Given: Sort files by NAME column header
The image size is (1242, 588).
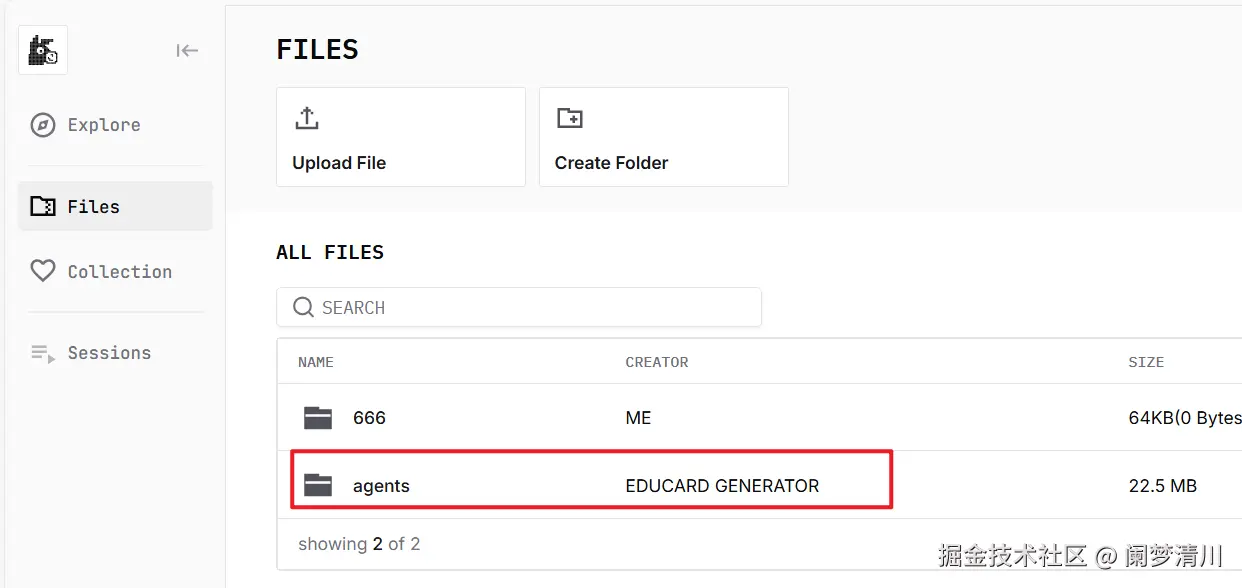Looking at the screenshot, I should point(316,362).
